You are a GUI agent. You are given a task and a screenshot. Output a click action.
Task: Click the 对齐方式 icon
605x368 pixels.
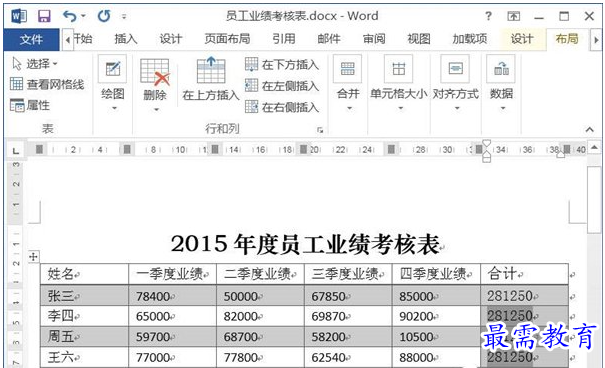tap(455, 69)
